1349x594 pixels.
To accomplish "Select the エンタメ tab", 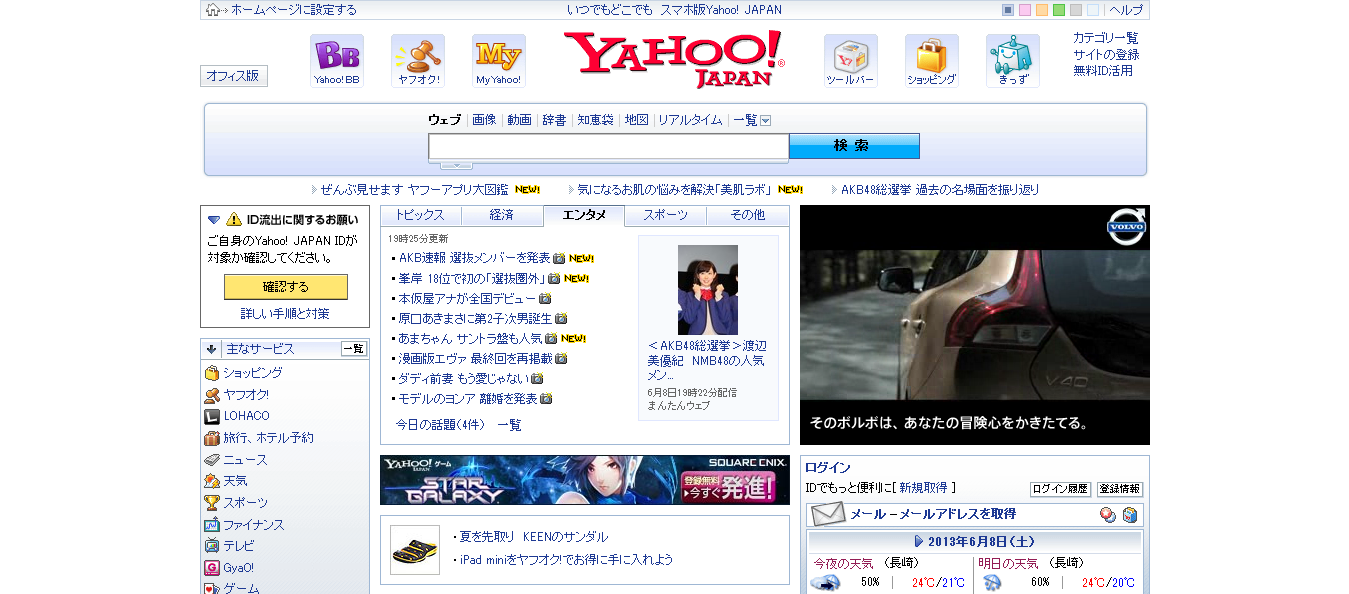I will pos(584,215).
